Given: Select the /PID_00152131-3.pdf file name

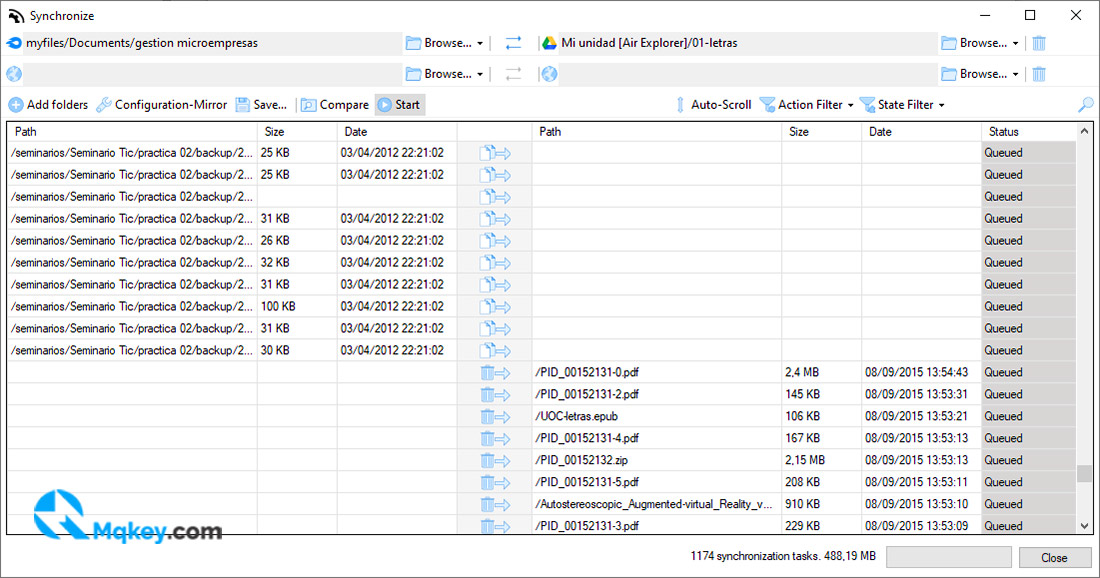Looking at the screenshot, I should (x=587, y=525).
